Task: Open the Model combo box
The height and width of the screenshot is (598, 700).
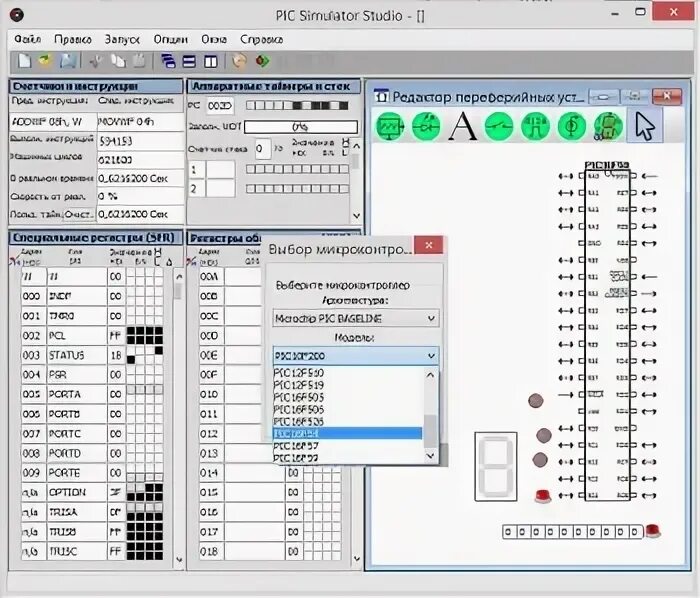Action: [x=355, y=356]
